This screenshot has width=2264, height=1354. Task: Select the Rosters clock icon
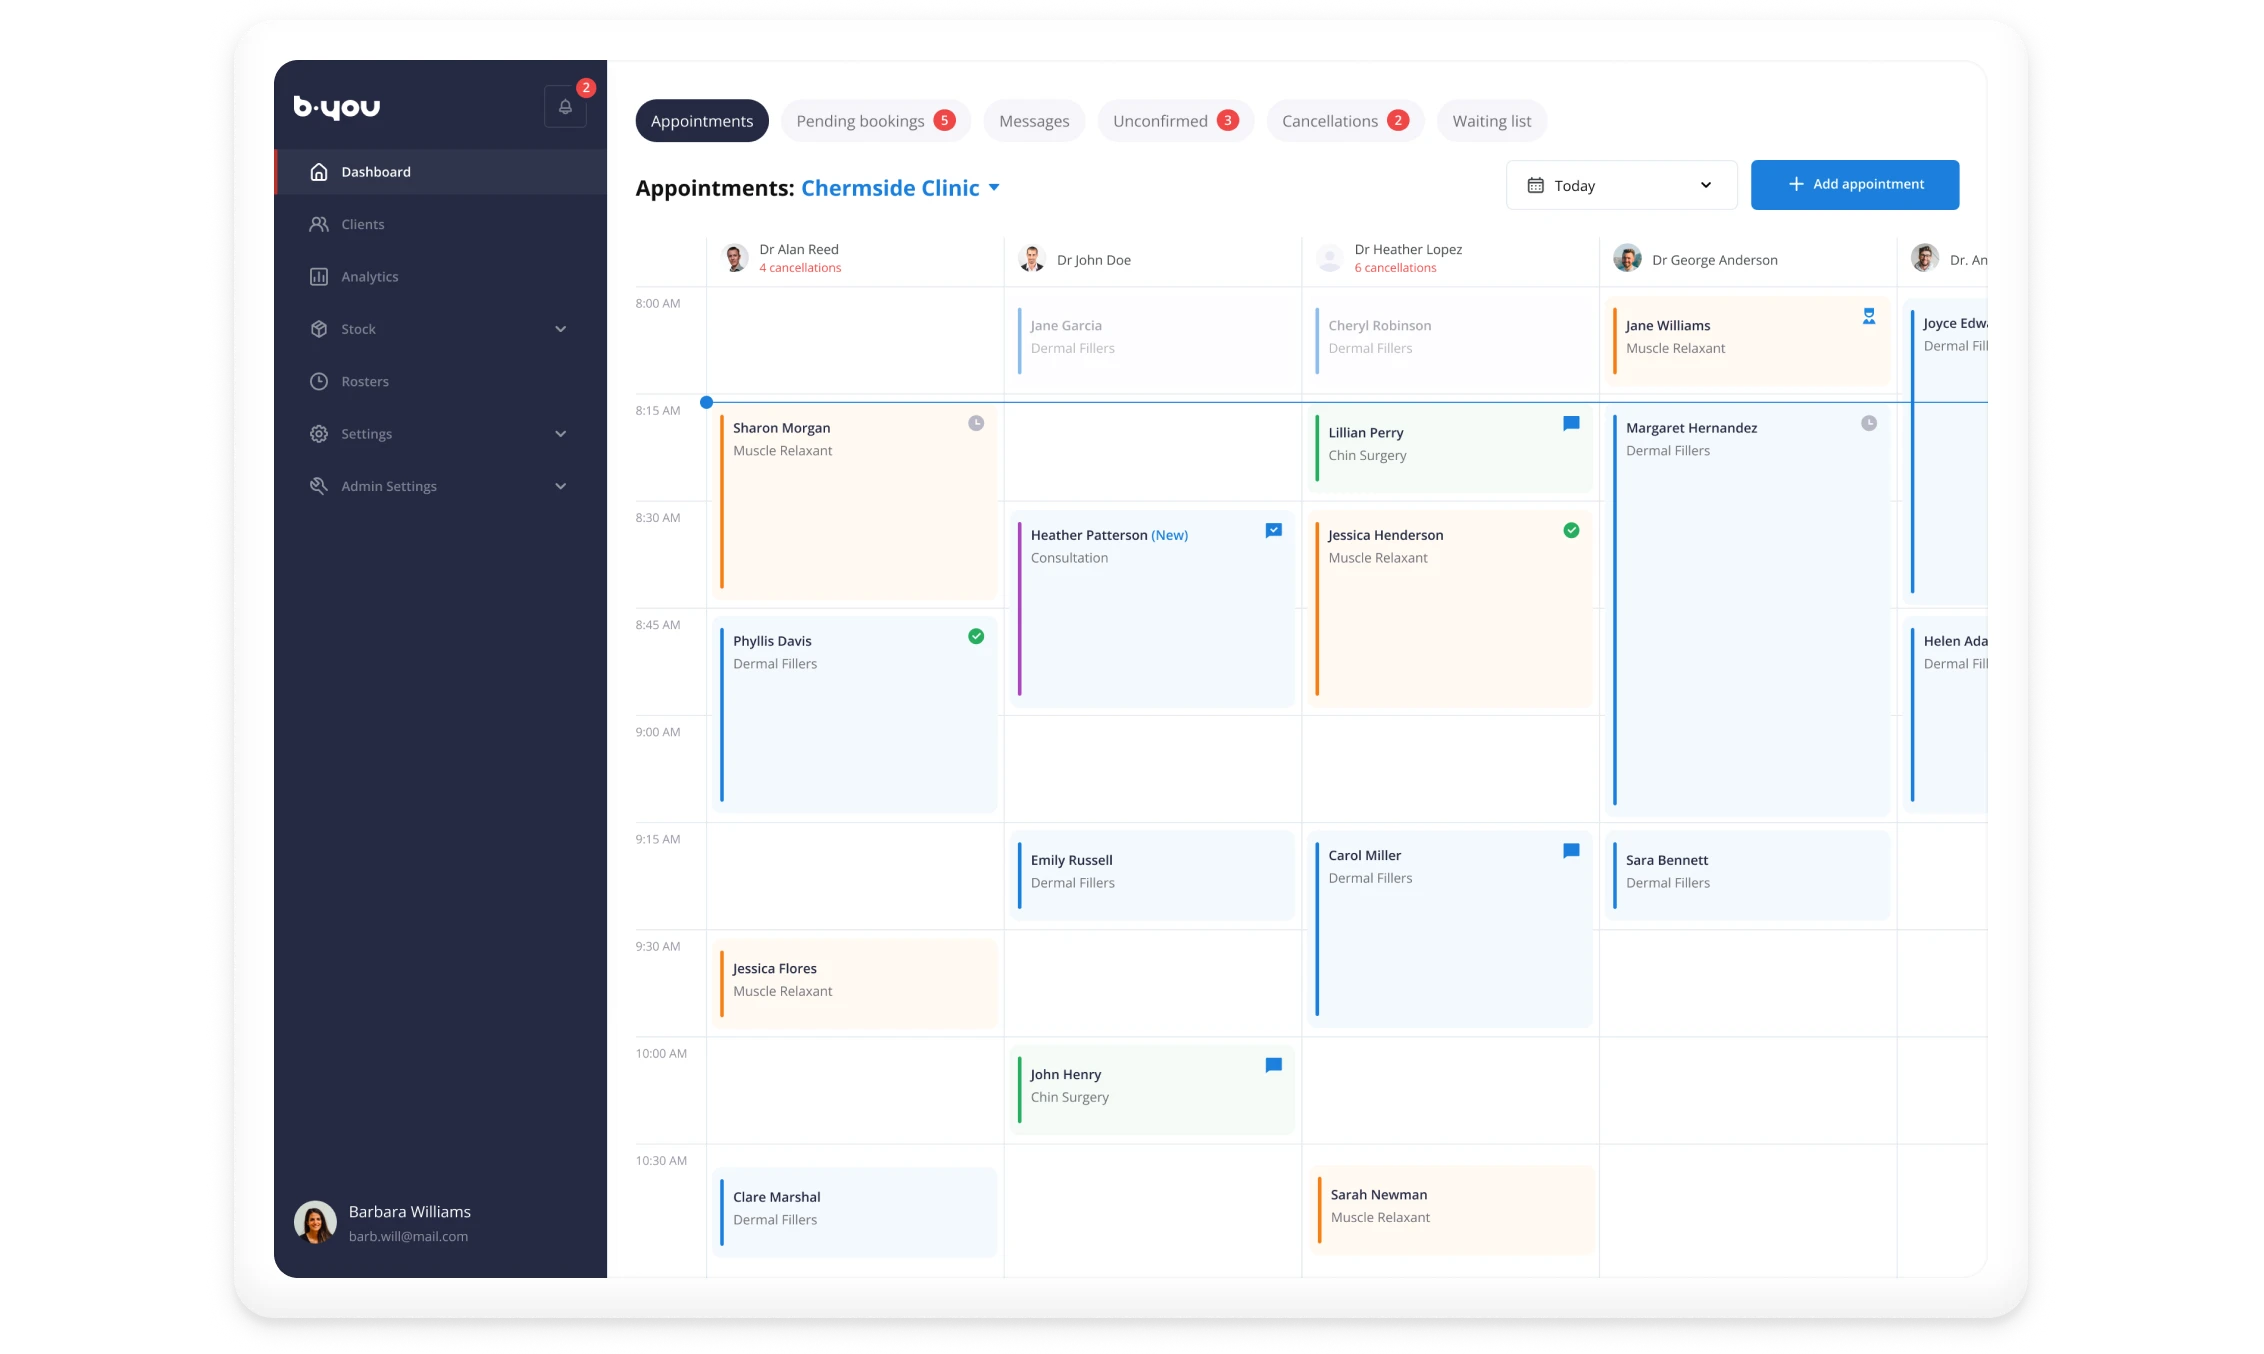[319, 381]
